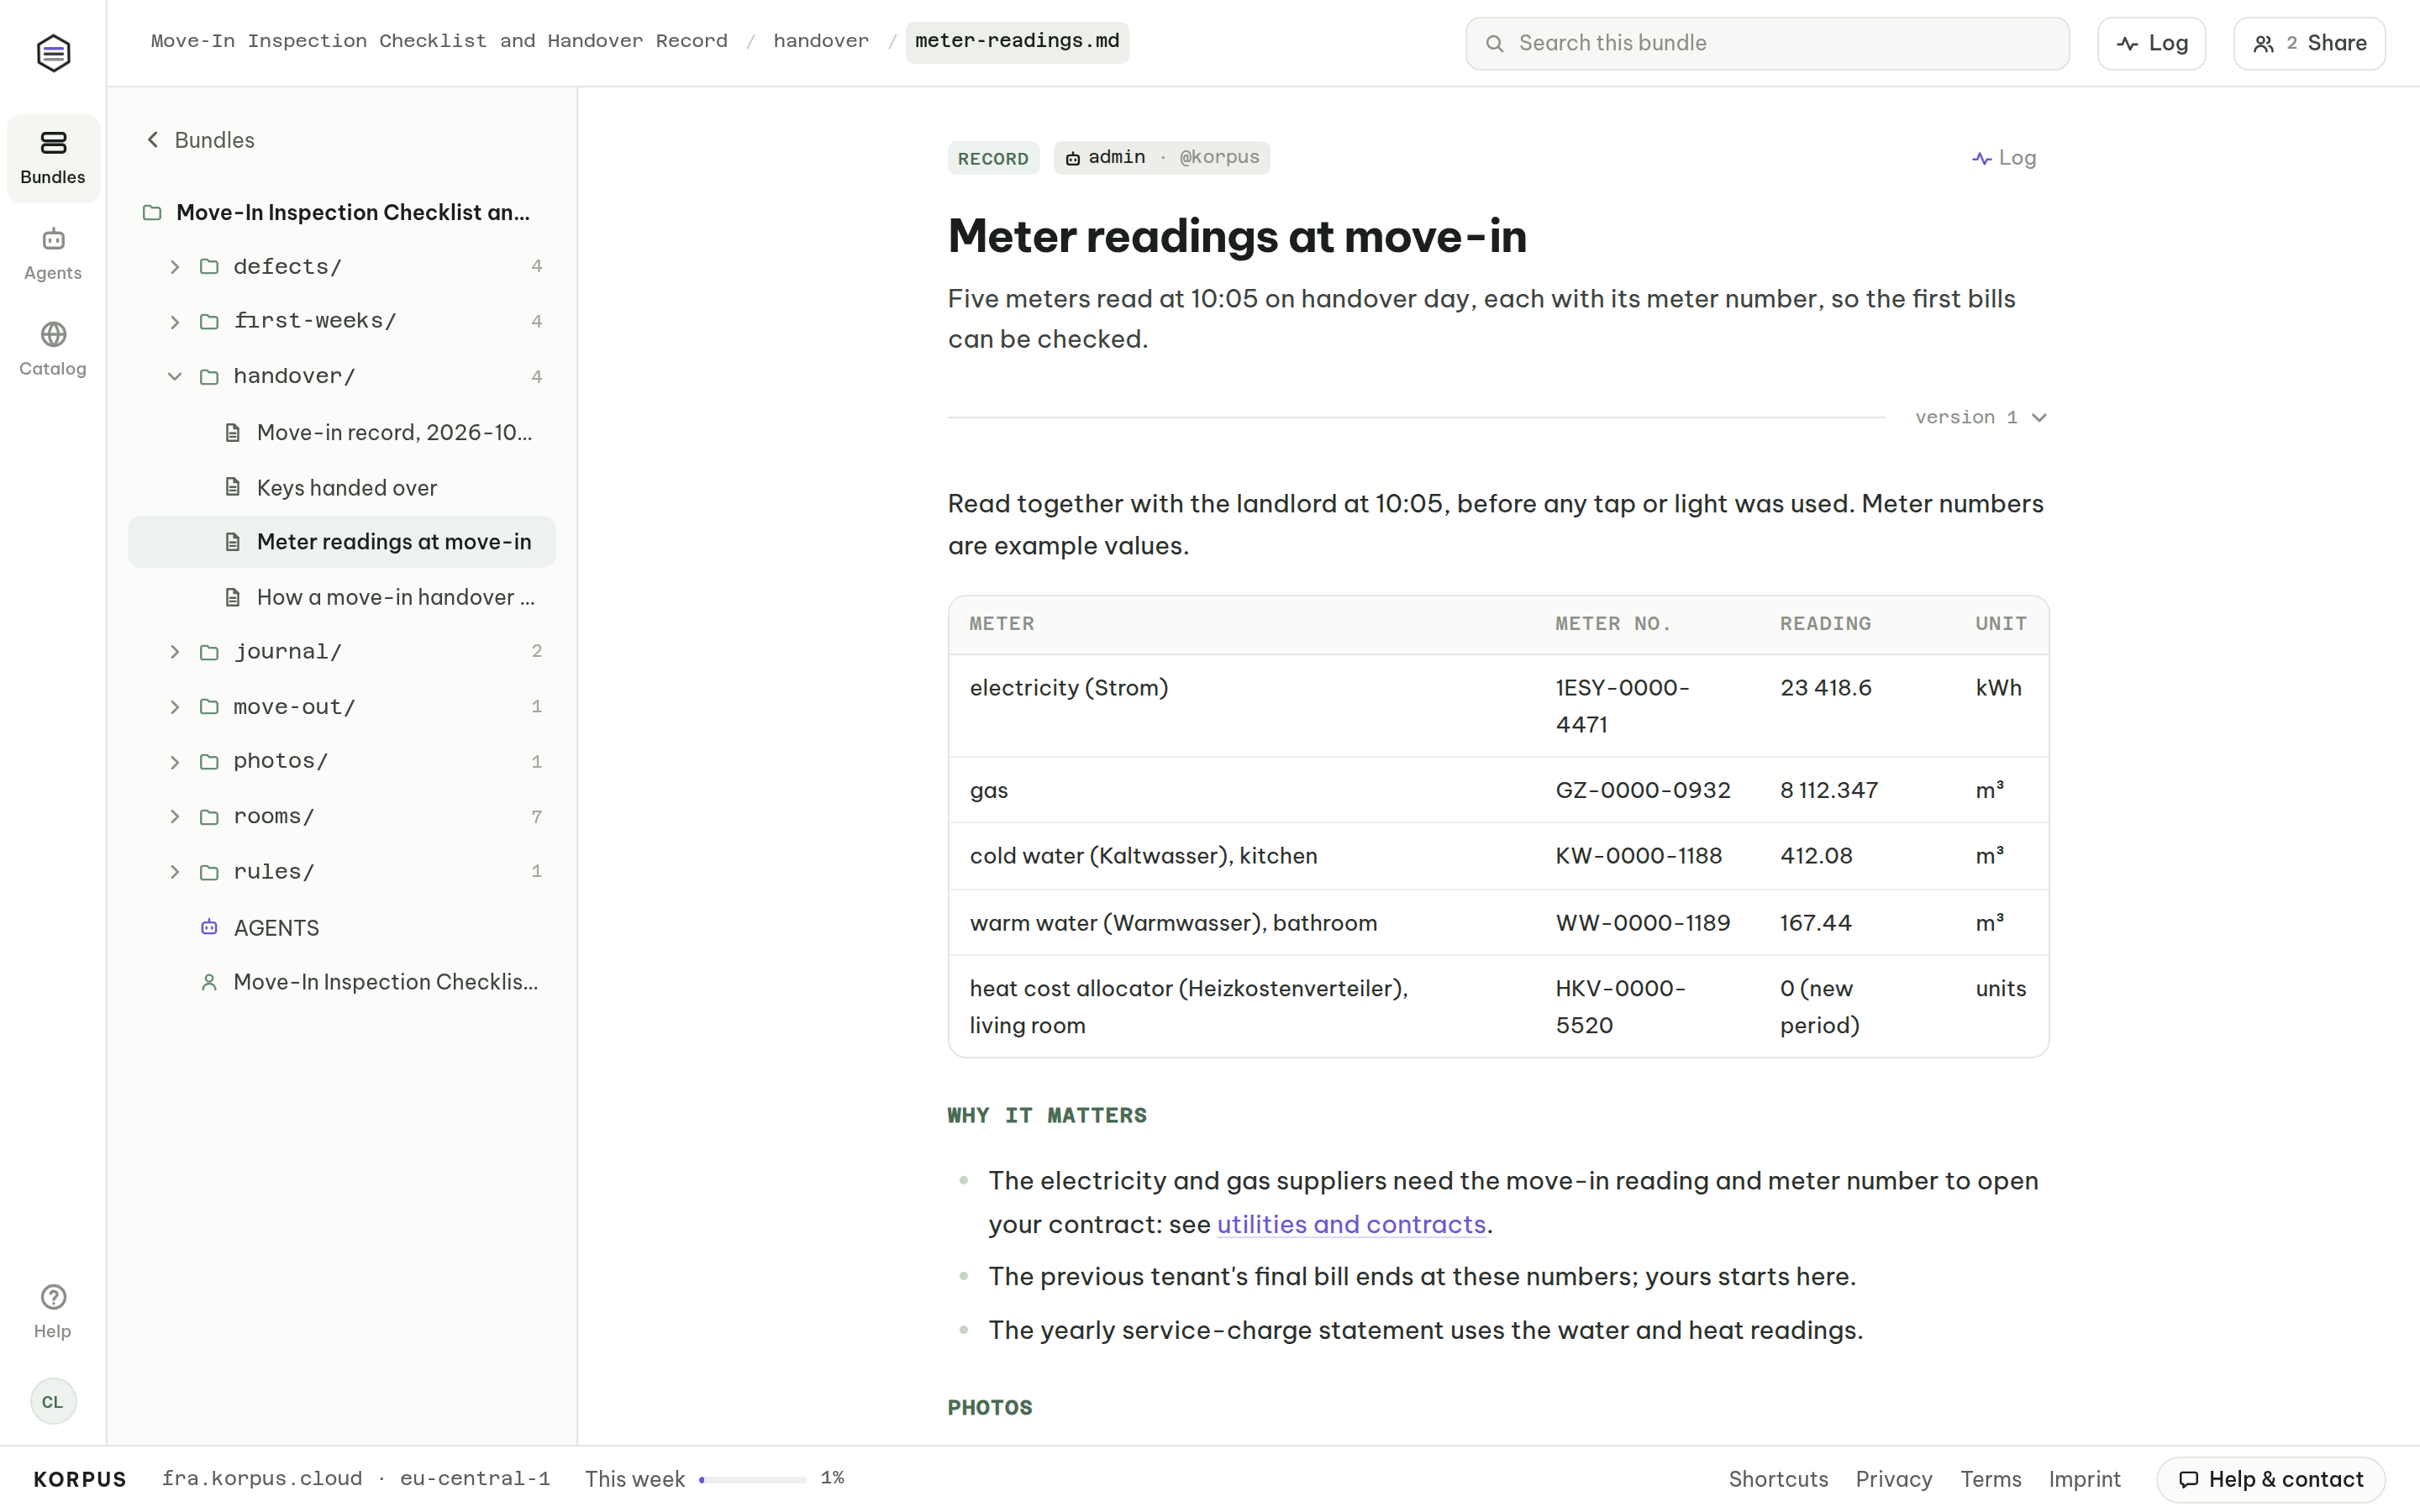Expand the first-weeks/ folder
2420x1512 pixels.
[175, 322]
